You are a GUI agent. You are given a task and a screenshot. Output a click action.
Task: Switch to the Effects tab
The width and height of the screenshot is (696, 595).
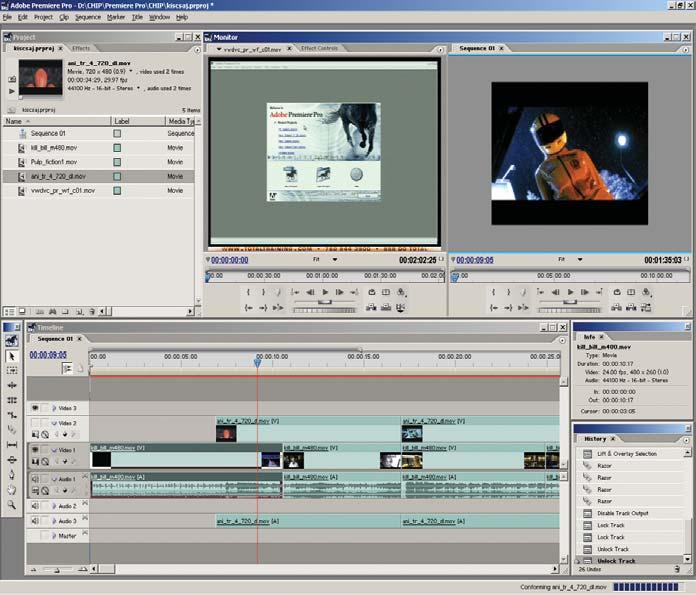point(81,48)
